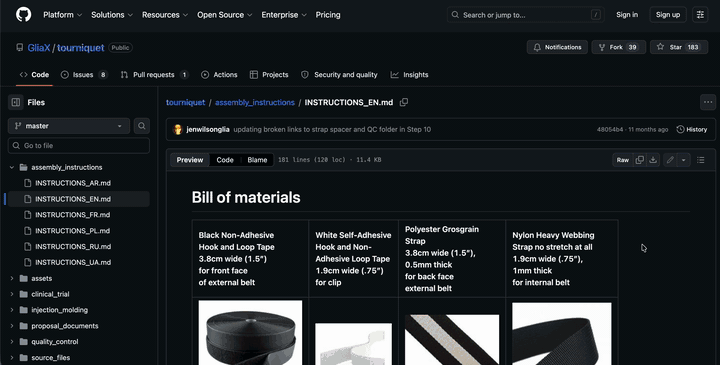Open the master branch selector
Viewport: 720px width, 365px height.
[68, 126]
